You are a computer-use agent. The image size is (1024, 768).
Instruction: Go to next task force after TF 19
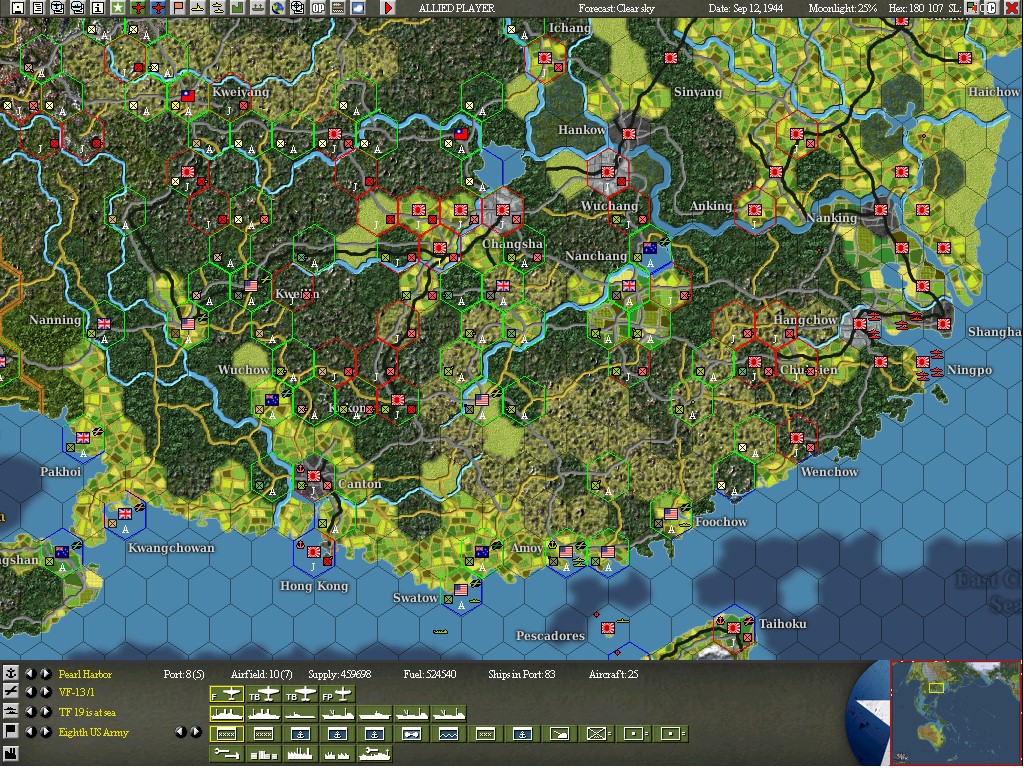tap(46, 712)
